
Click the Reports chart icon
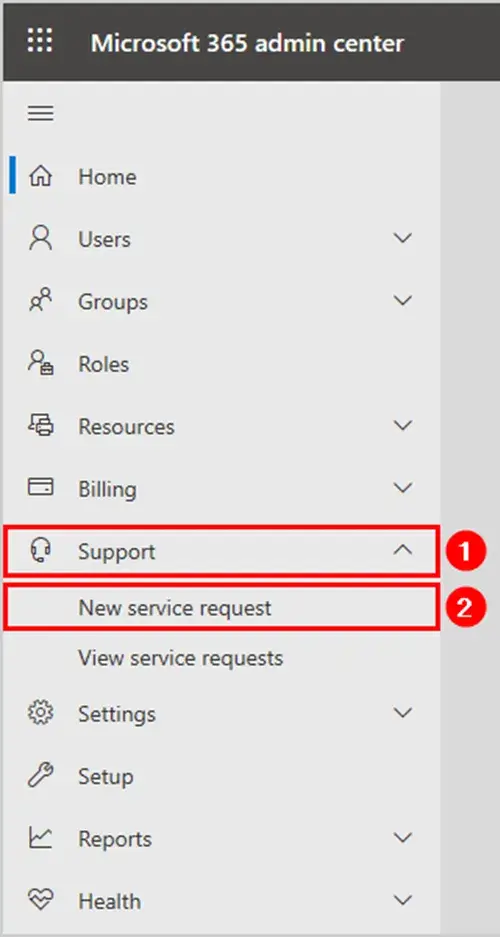click(x=41, y=838)
